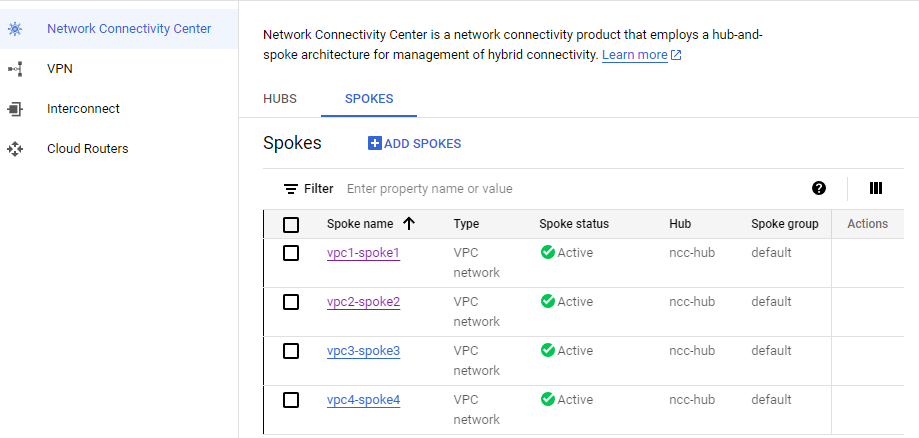The image size is (919, 438).
Task: Go to Cloud Routers in the sidebar
Action: click(87, 149)
